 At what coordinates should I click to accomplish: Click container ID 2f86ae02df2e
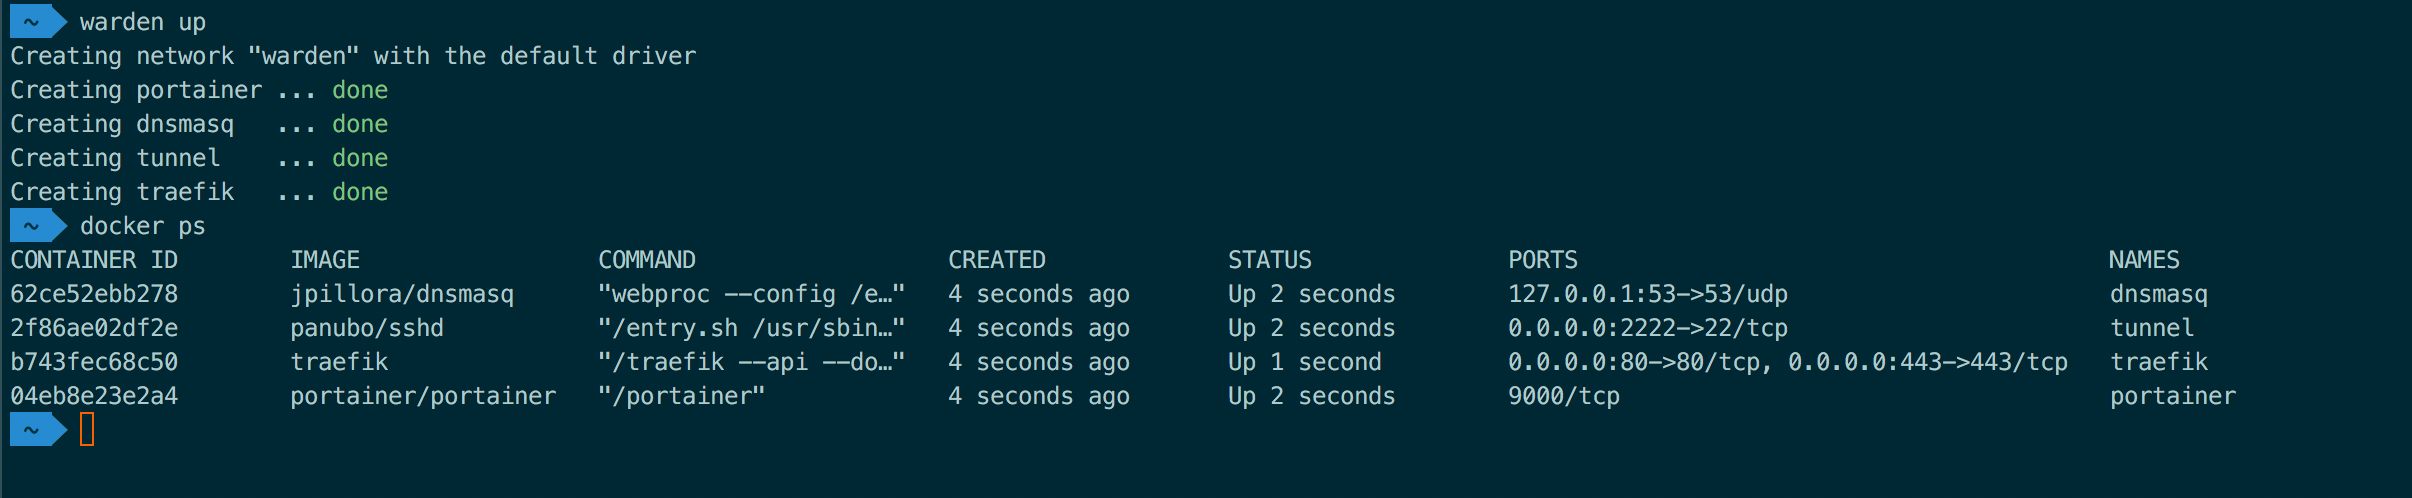coord(94,328)
